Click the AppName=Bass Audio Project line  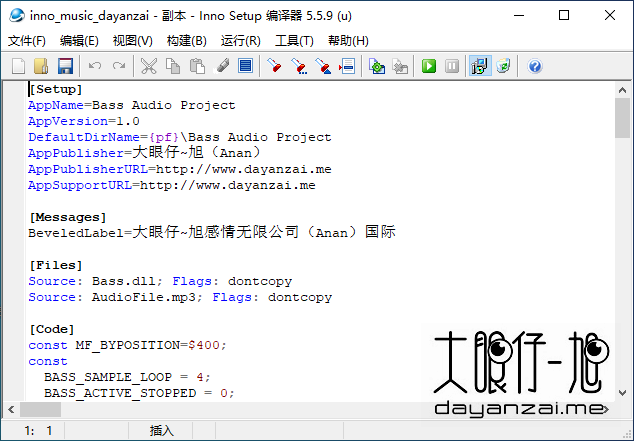click(131, 106)
